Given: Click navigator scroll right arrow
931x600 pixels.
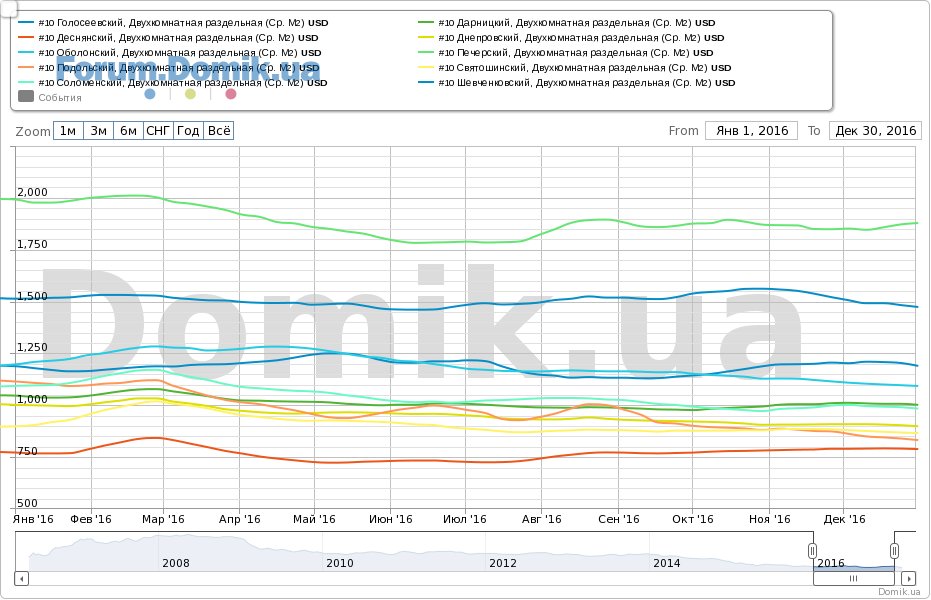Looking at the screenshot, I should point(908,578).
